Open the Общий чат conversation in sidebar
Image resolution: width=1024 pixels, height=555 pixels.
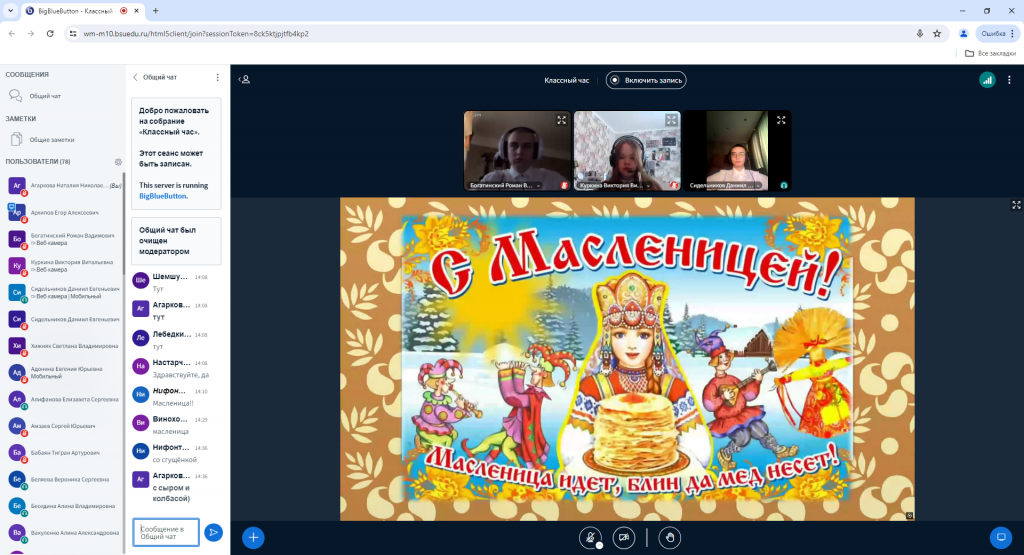coord(44,96)
